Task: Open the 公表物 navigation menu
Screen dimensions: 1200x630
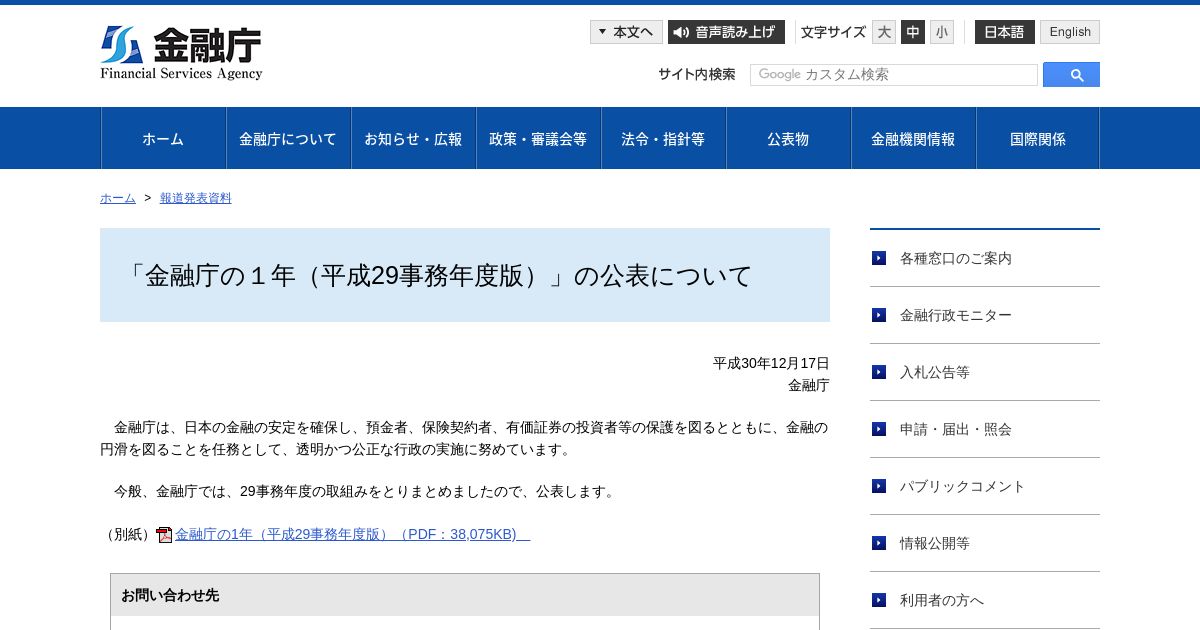Action: tap(788, 139)
